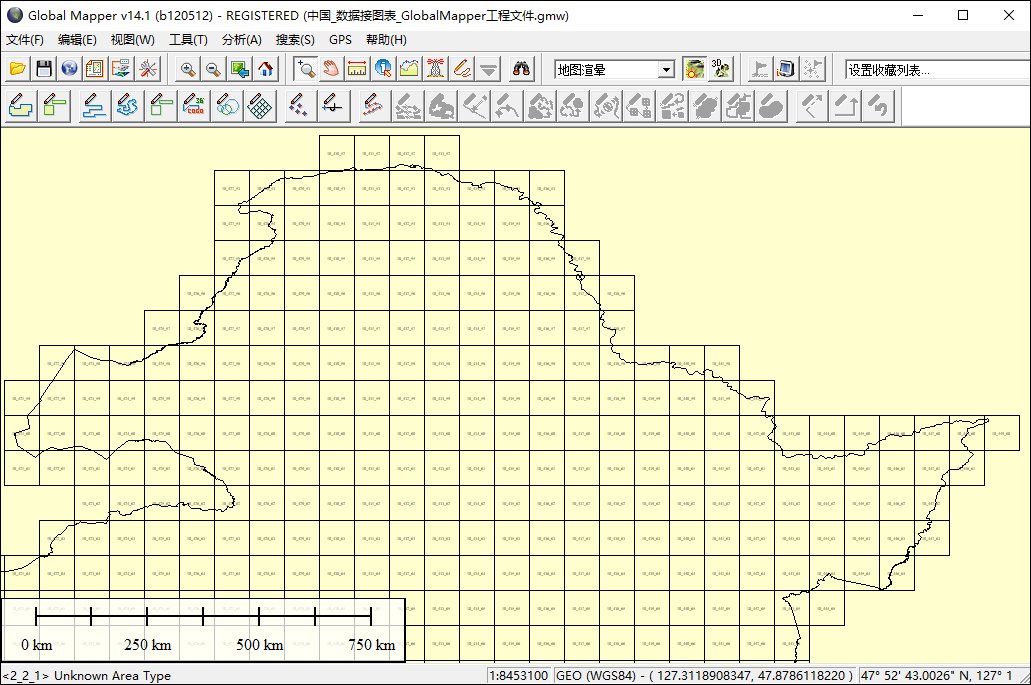The image size is (1031, 685).
Task: Click the binoculars search icon
Action: pyautogui.click(x=521, y=69)
